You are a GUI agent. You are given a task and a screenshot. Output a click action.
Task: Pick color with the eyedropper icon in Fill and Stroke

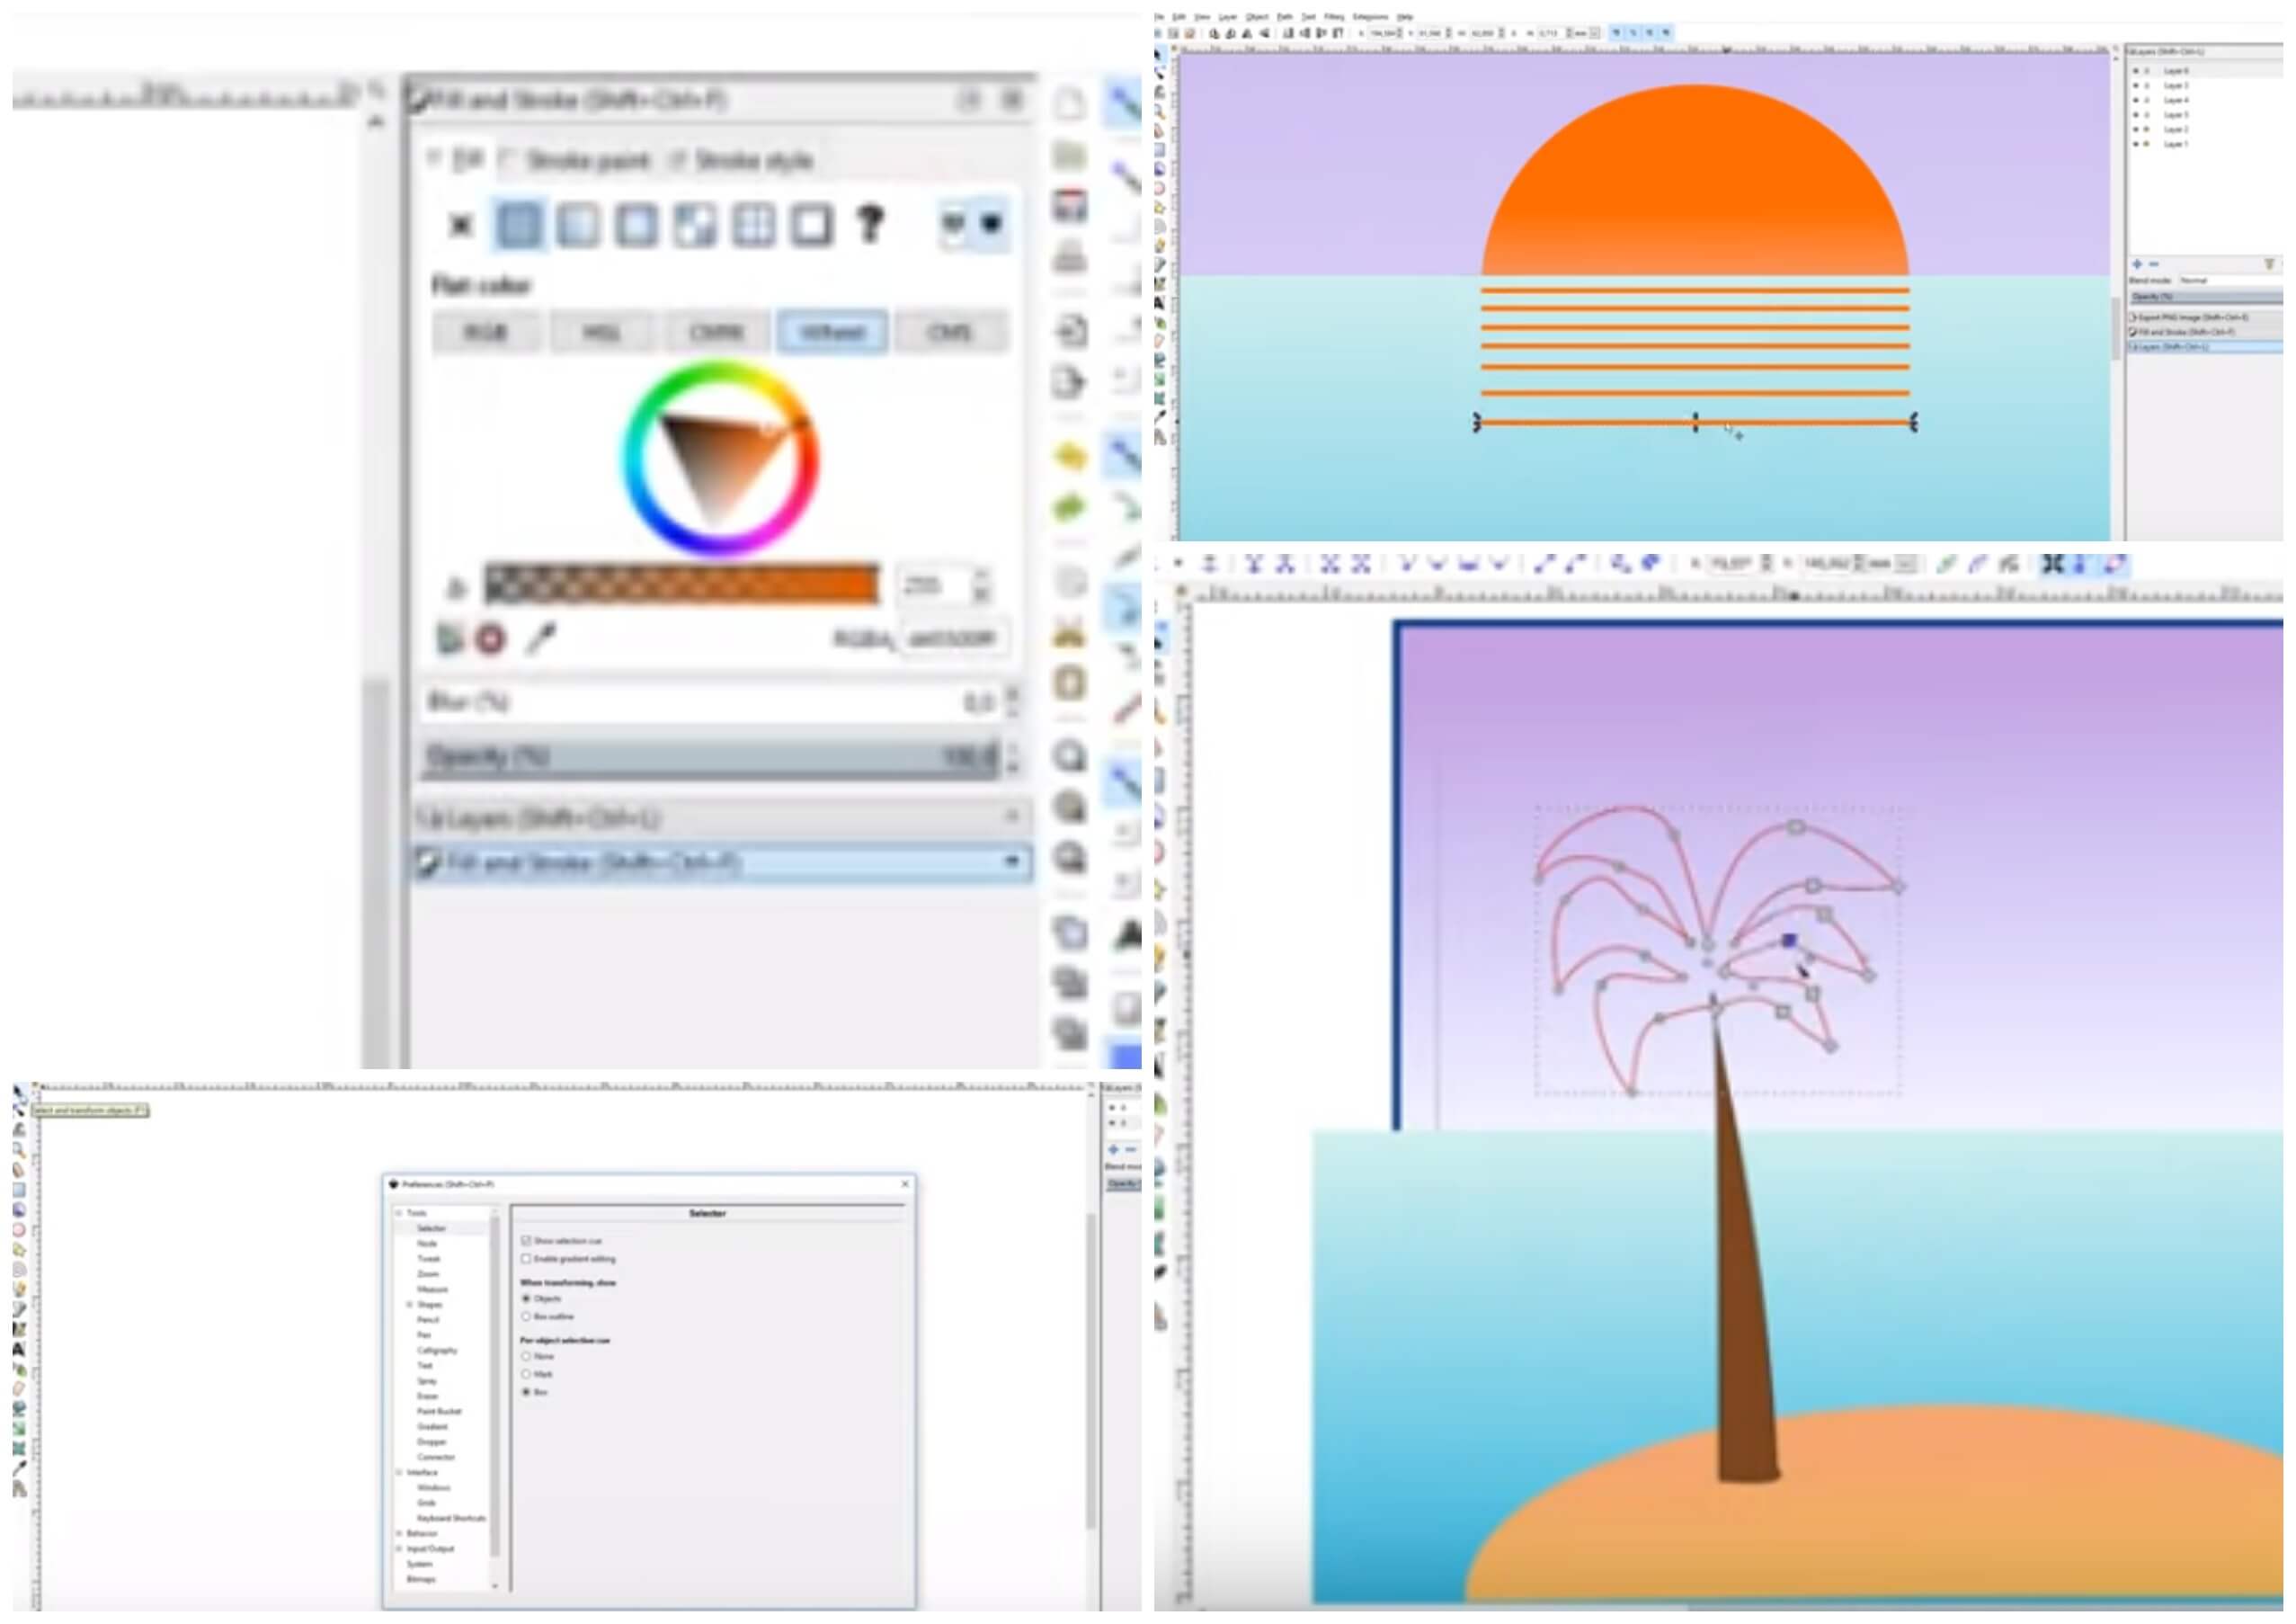point(541,637)
